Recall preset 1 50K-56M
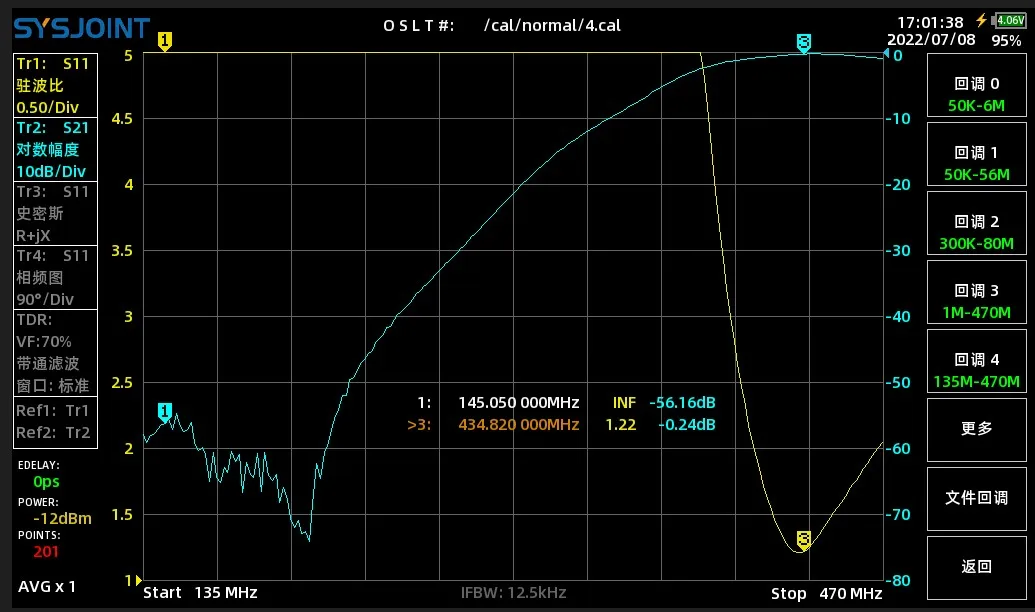Screen dimensions: 1035x612 click(x=976, y=154)
